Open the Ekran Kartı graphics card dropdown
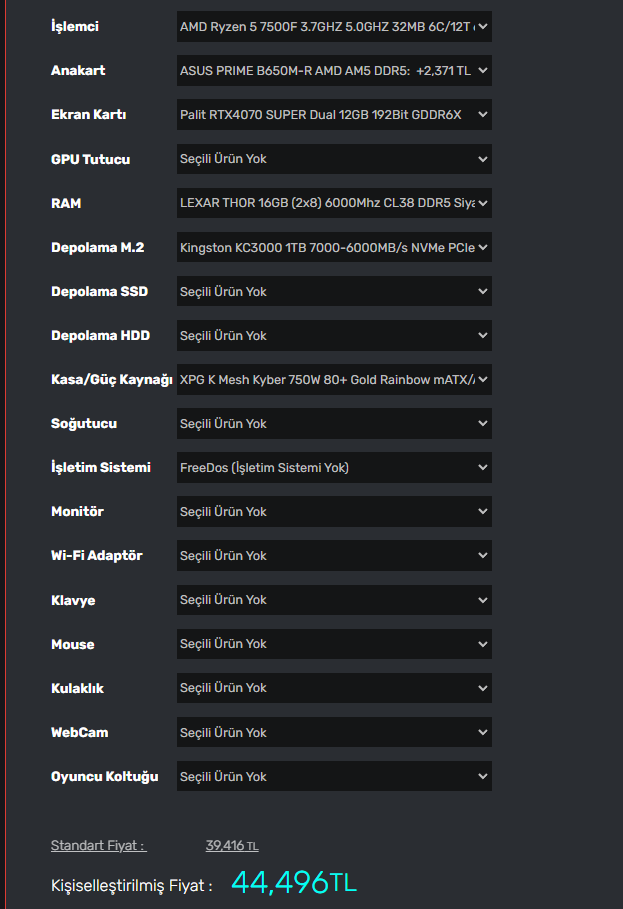 click(x=334, y=115)
